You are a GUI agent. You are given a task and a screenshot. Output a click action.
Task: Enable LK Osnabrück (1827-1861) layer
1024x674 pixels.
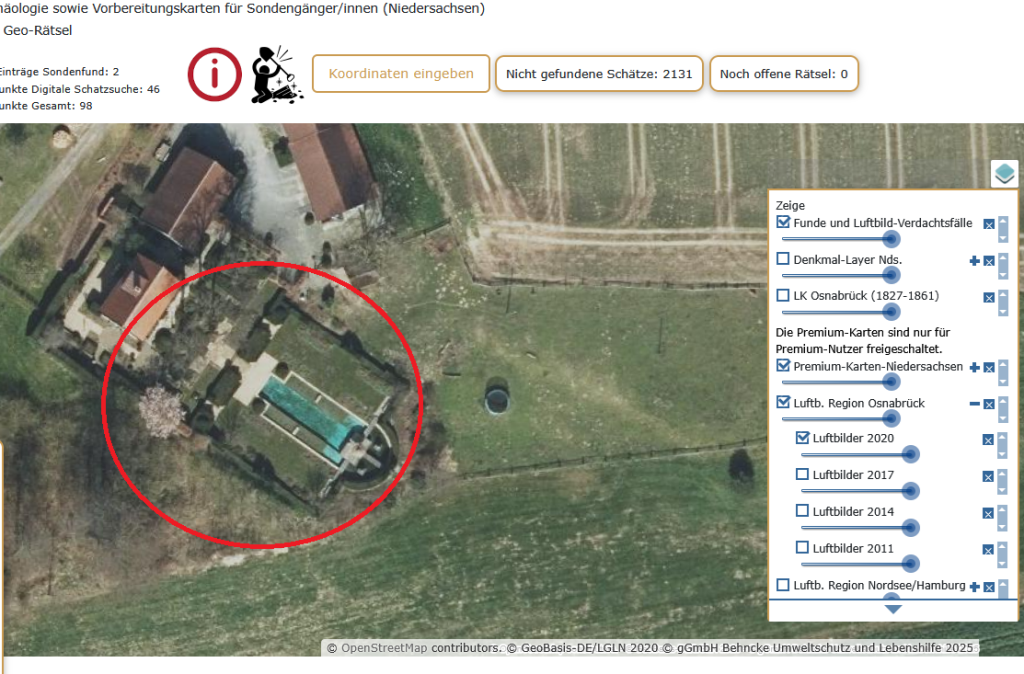(784, 296)
